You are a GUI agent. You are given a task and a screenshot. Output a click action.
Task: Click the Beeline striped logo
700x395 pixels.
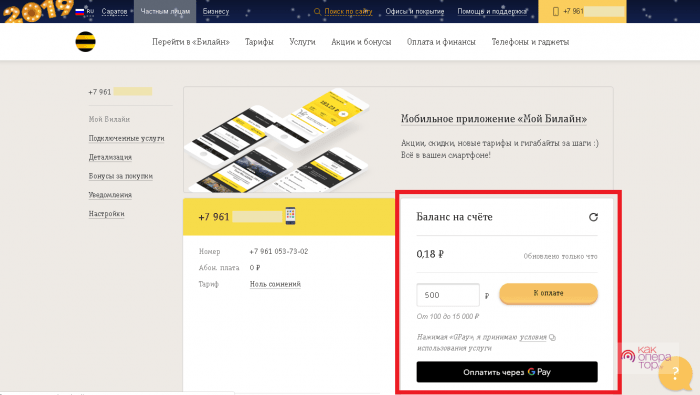click(x=85, y=42)
